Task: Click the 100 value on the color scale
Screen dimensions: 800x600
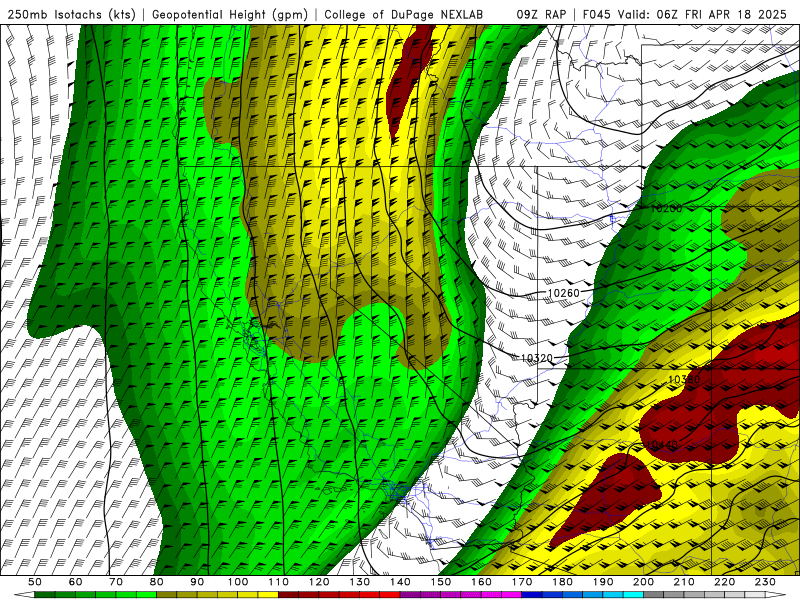Action: point(238,582)
